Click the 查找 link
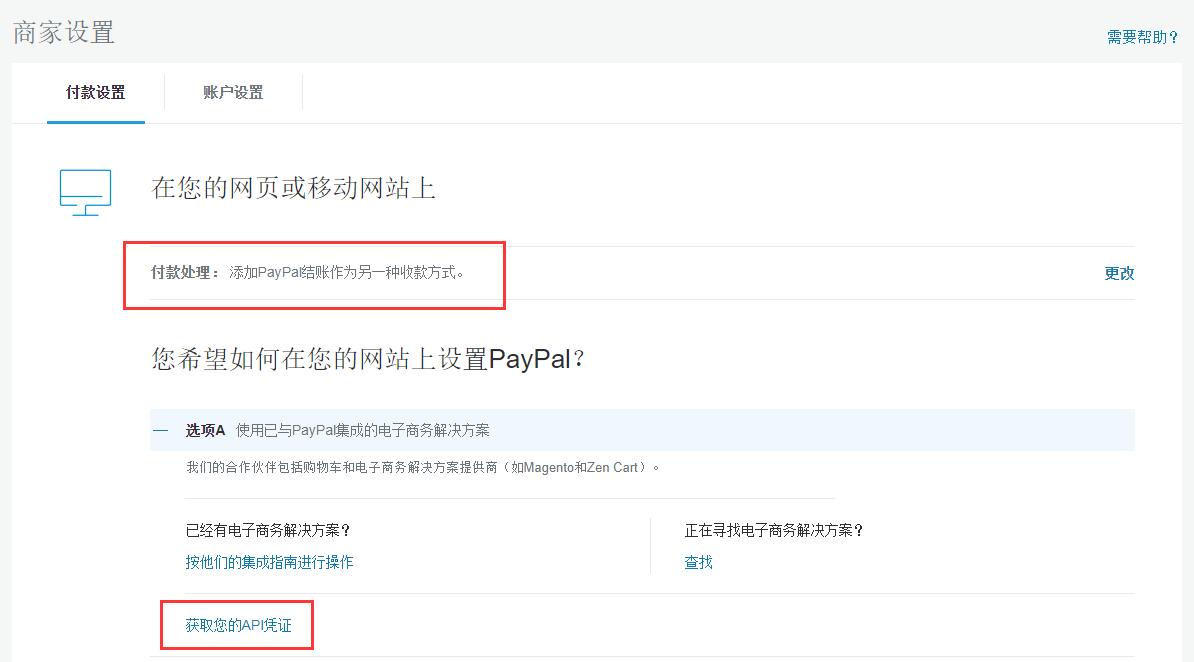The height and width of the screenshot is (662, 1194). point(698,562)
